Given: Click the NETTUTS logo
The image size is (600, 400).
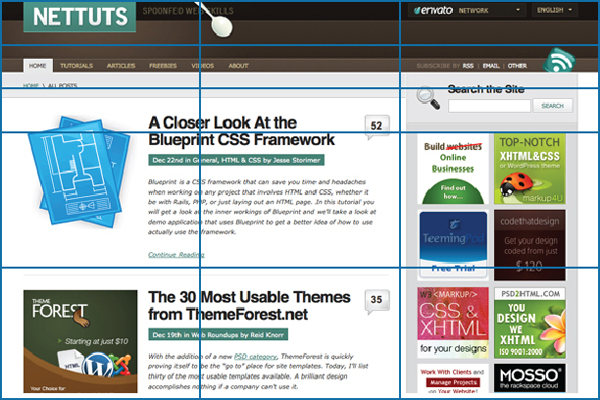Looking at the screenshot, I should [x=79, y=17].
